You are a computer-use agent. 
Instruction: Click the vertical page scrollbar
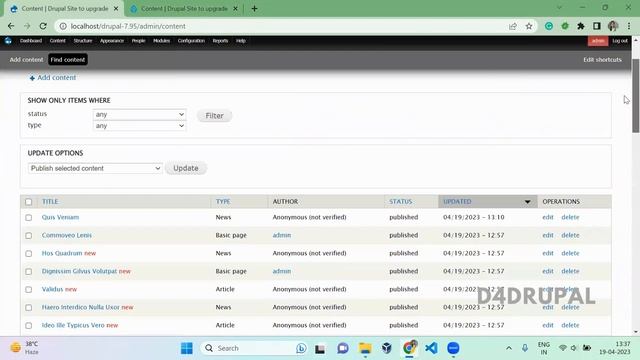point(636,96)
